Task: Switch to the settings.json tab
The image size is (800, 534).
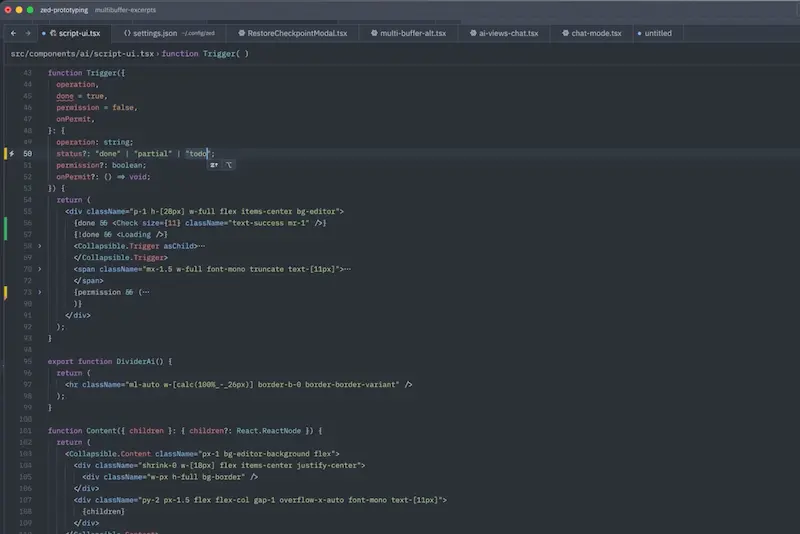Action: 169,33
